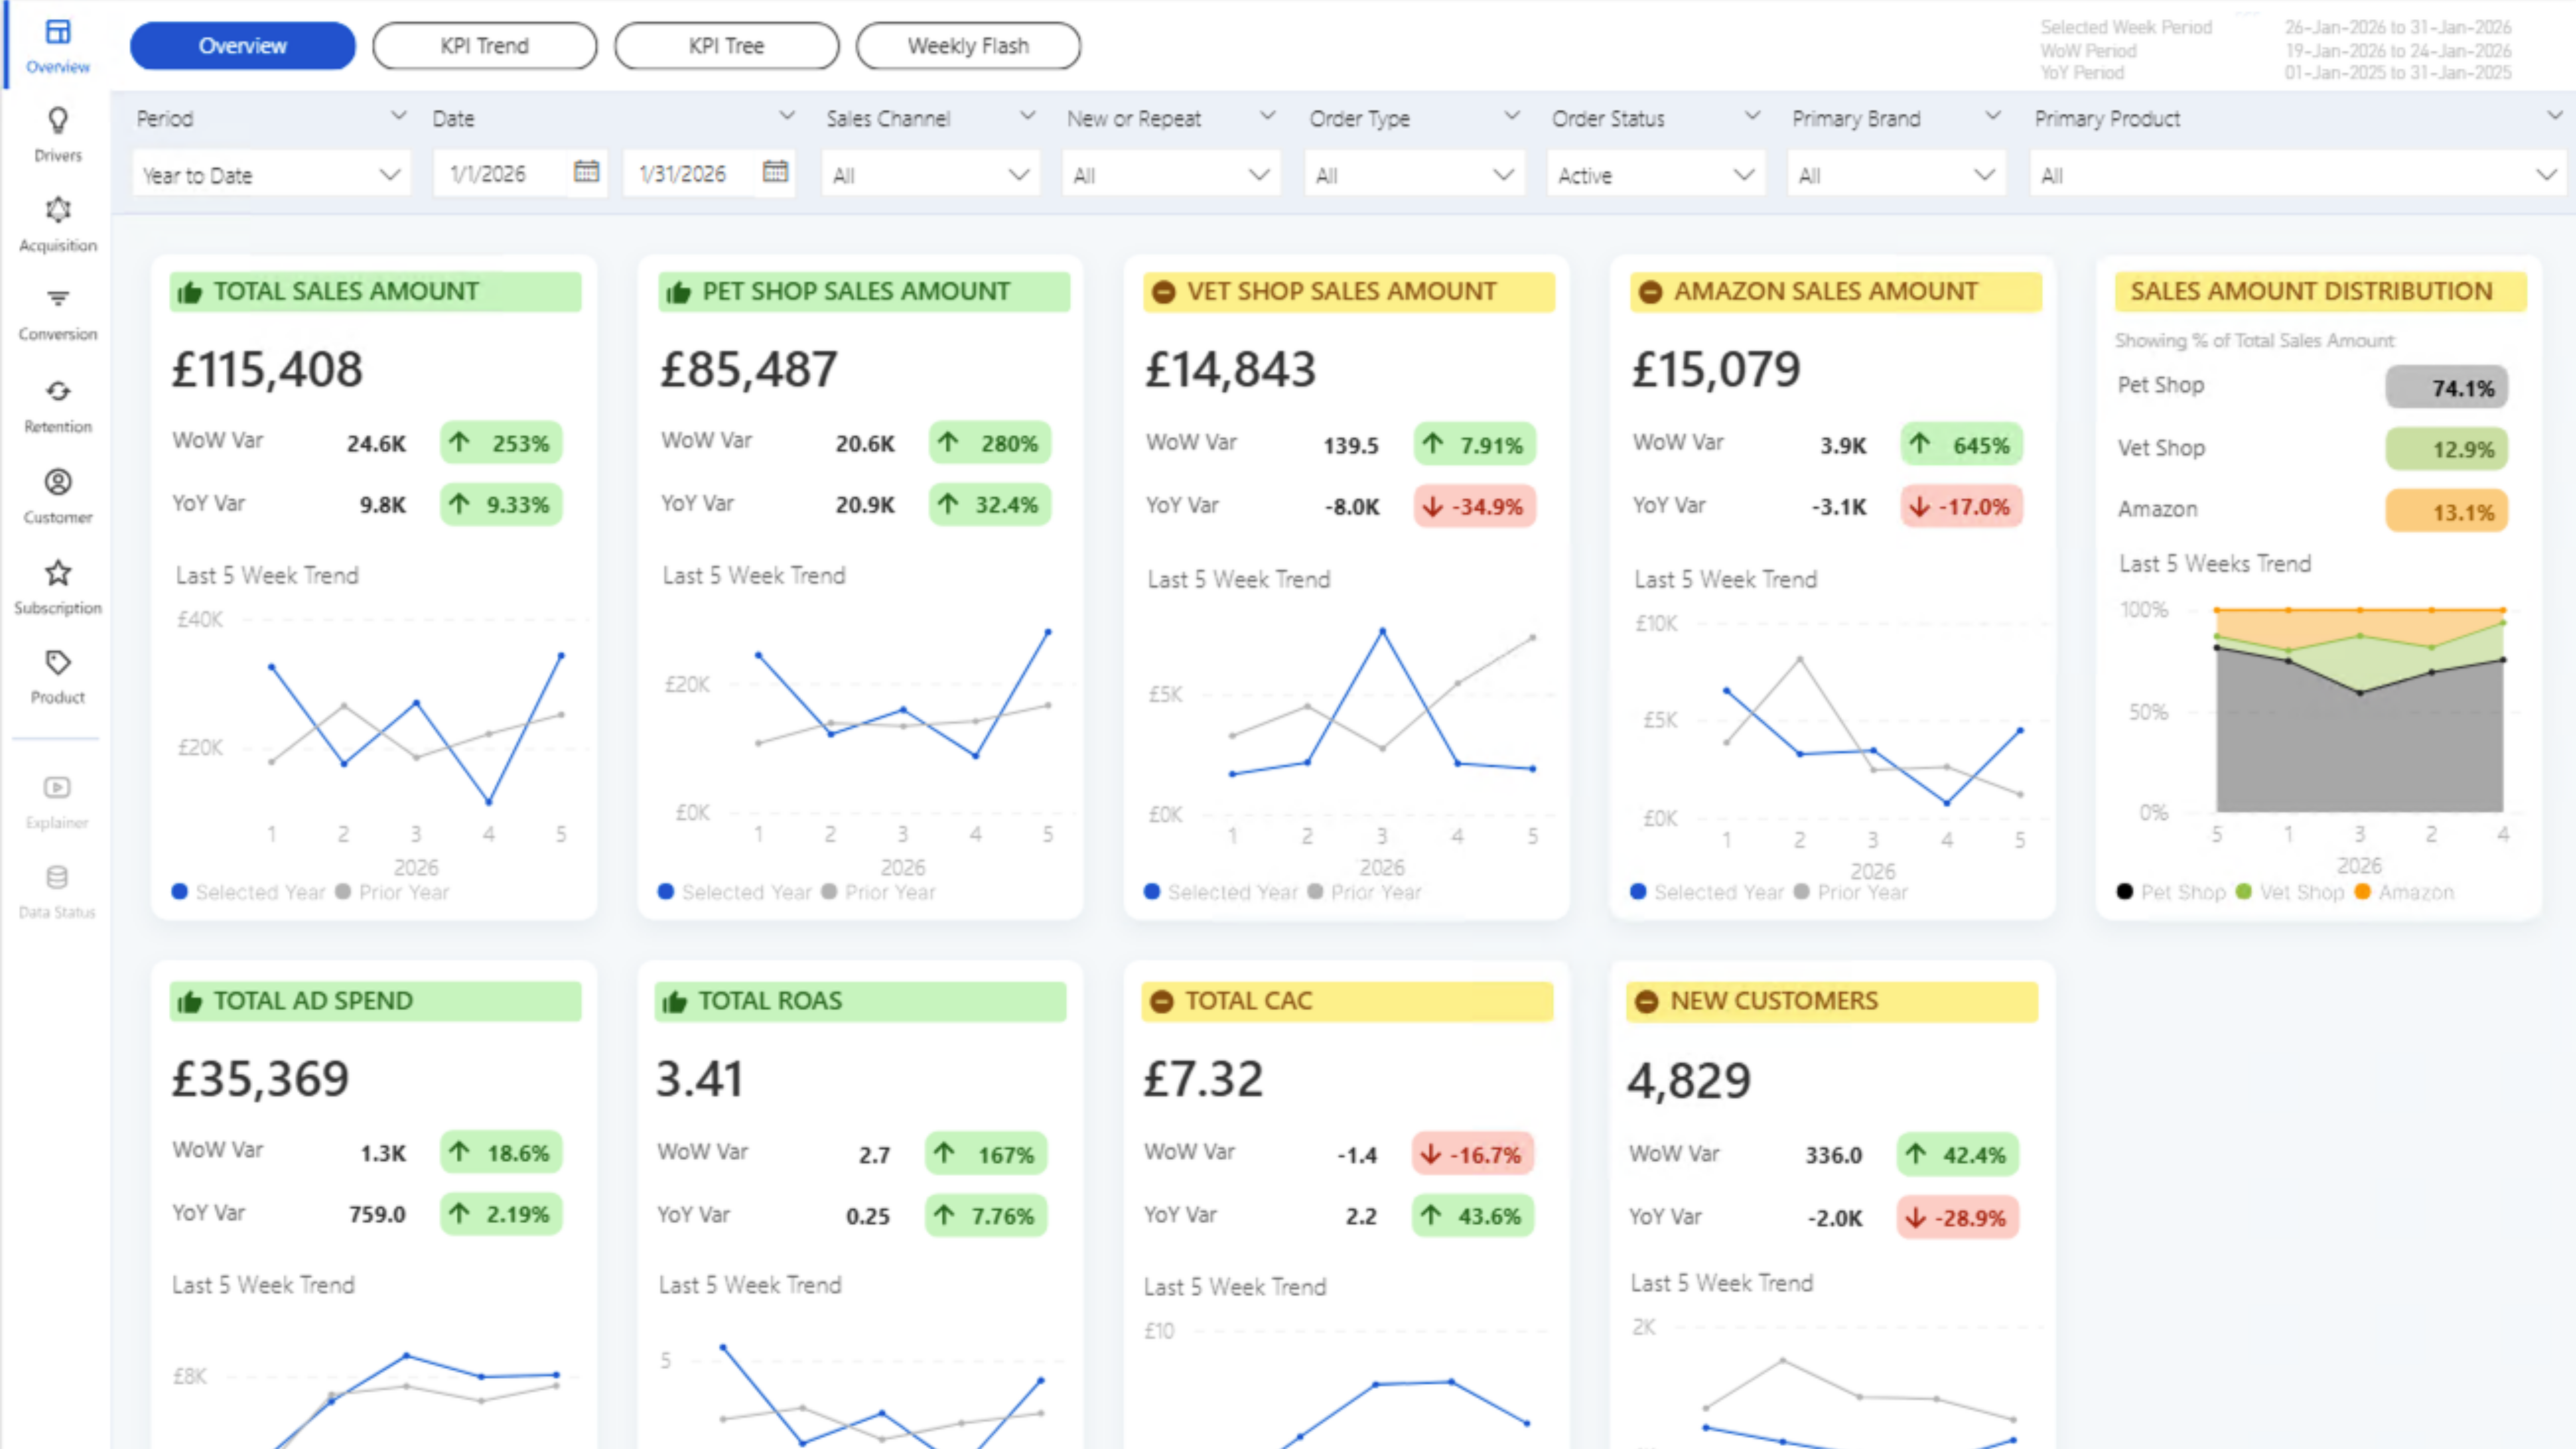Open the Conversion funnel icon
This screenshot has height=1449, width=2576.
point(58,299)
